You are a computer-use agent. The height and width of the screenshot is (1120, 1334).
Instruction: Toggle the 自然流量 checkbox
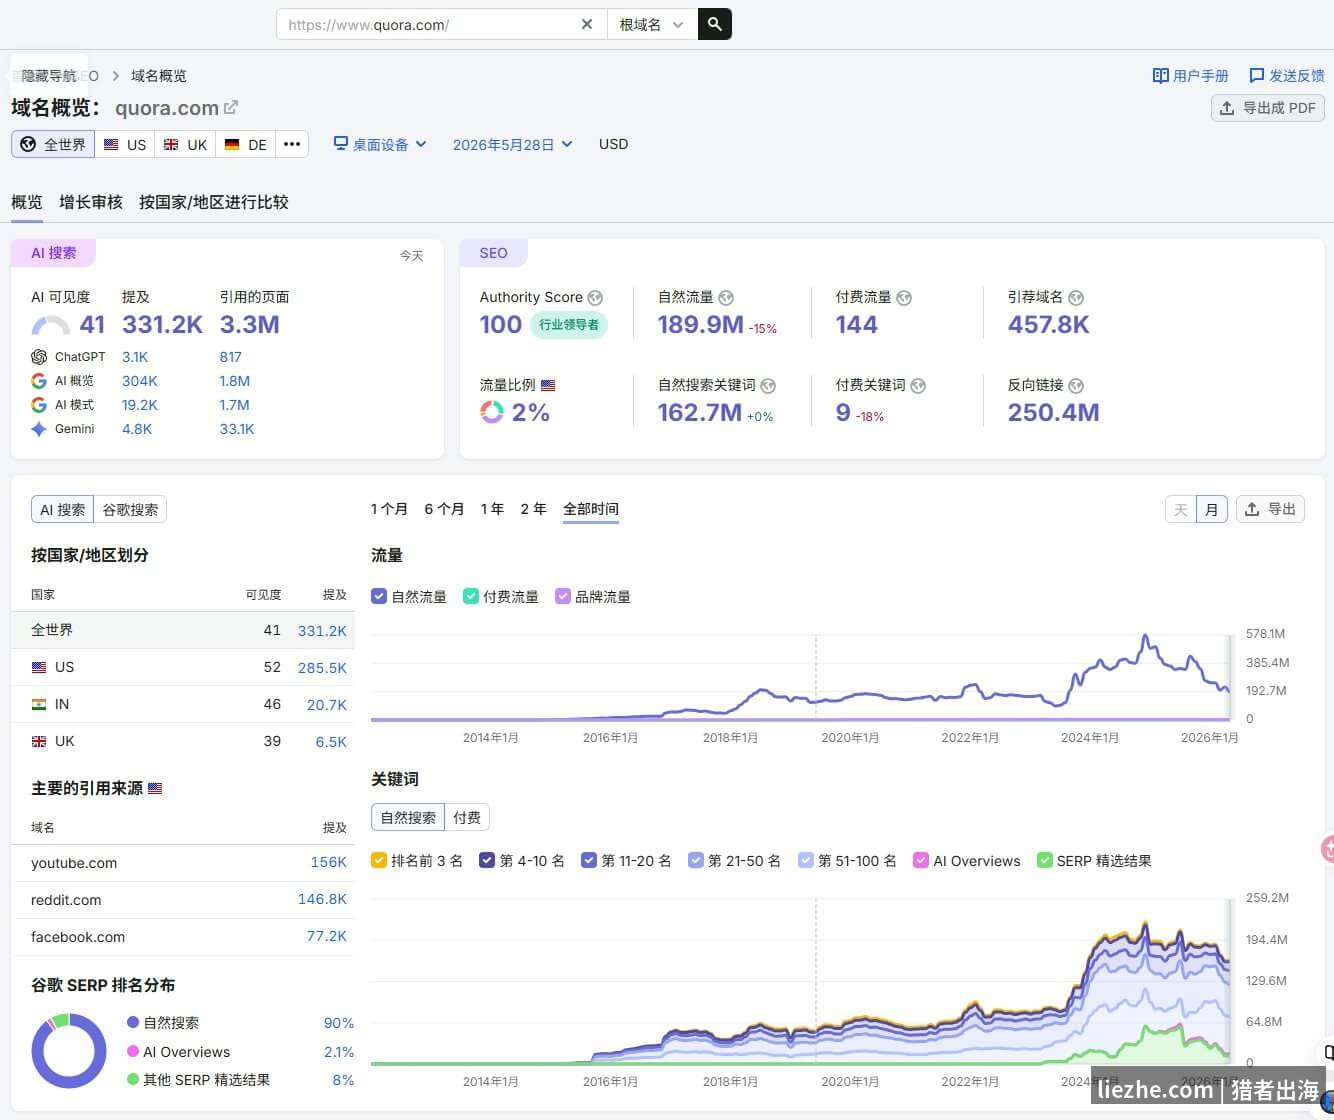click(379, 596)
